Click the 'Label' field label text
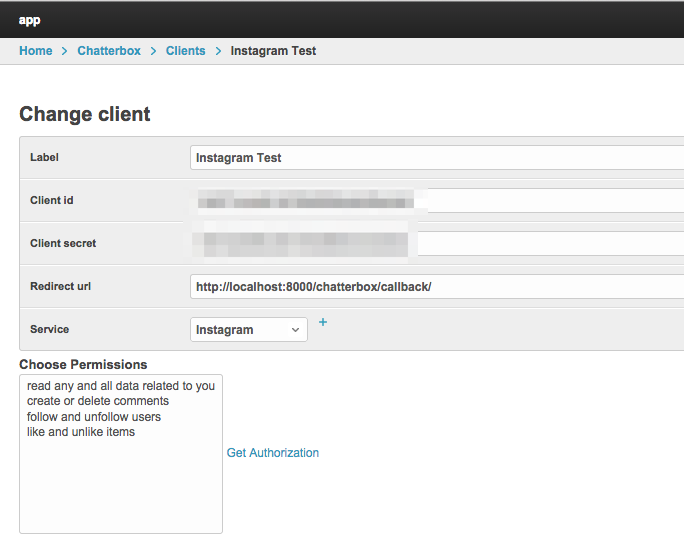Image resolution: width=684 pixels, height=551 pixels. point(45,158)
